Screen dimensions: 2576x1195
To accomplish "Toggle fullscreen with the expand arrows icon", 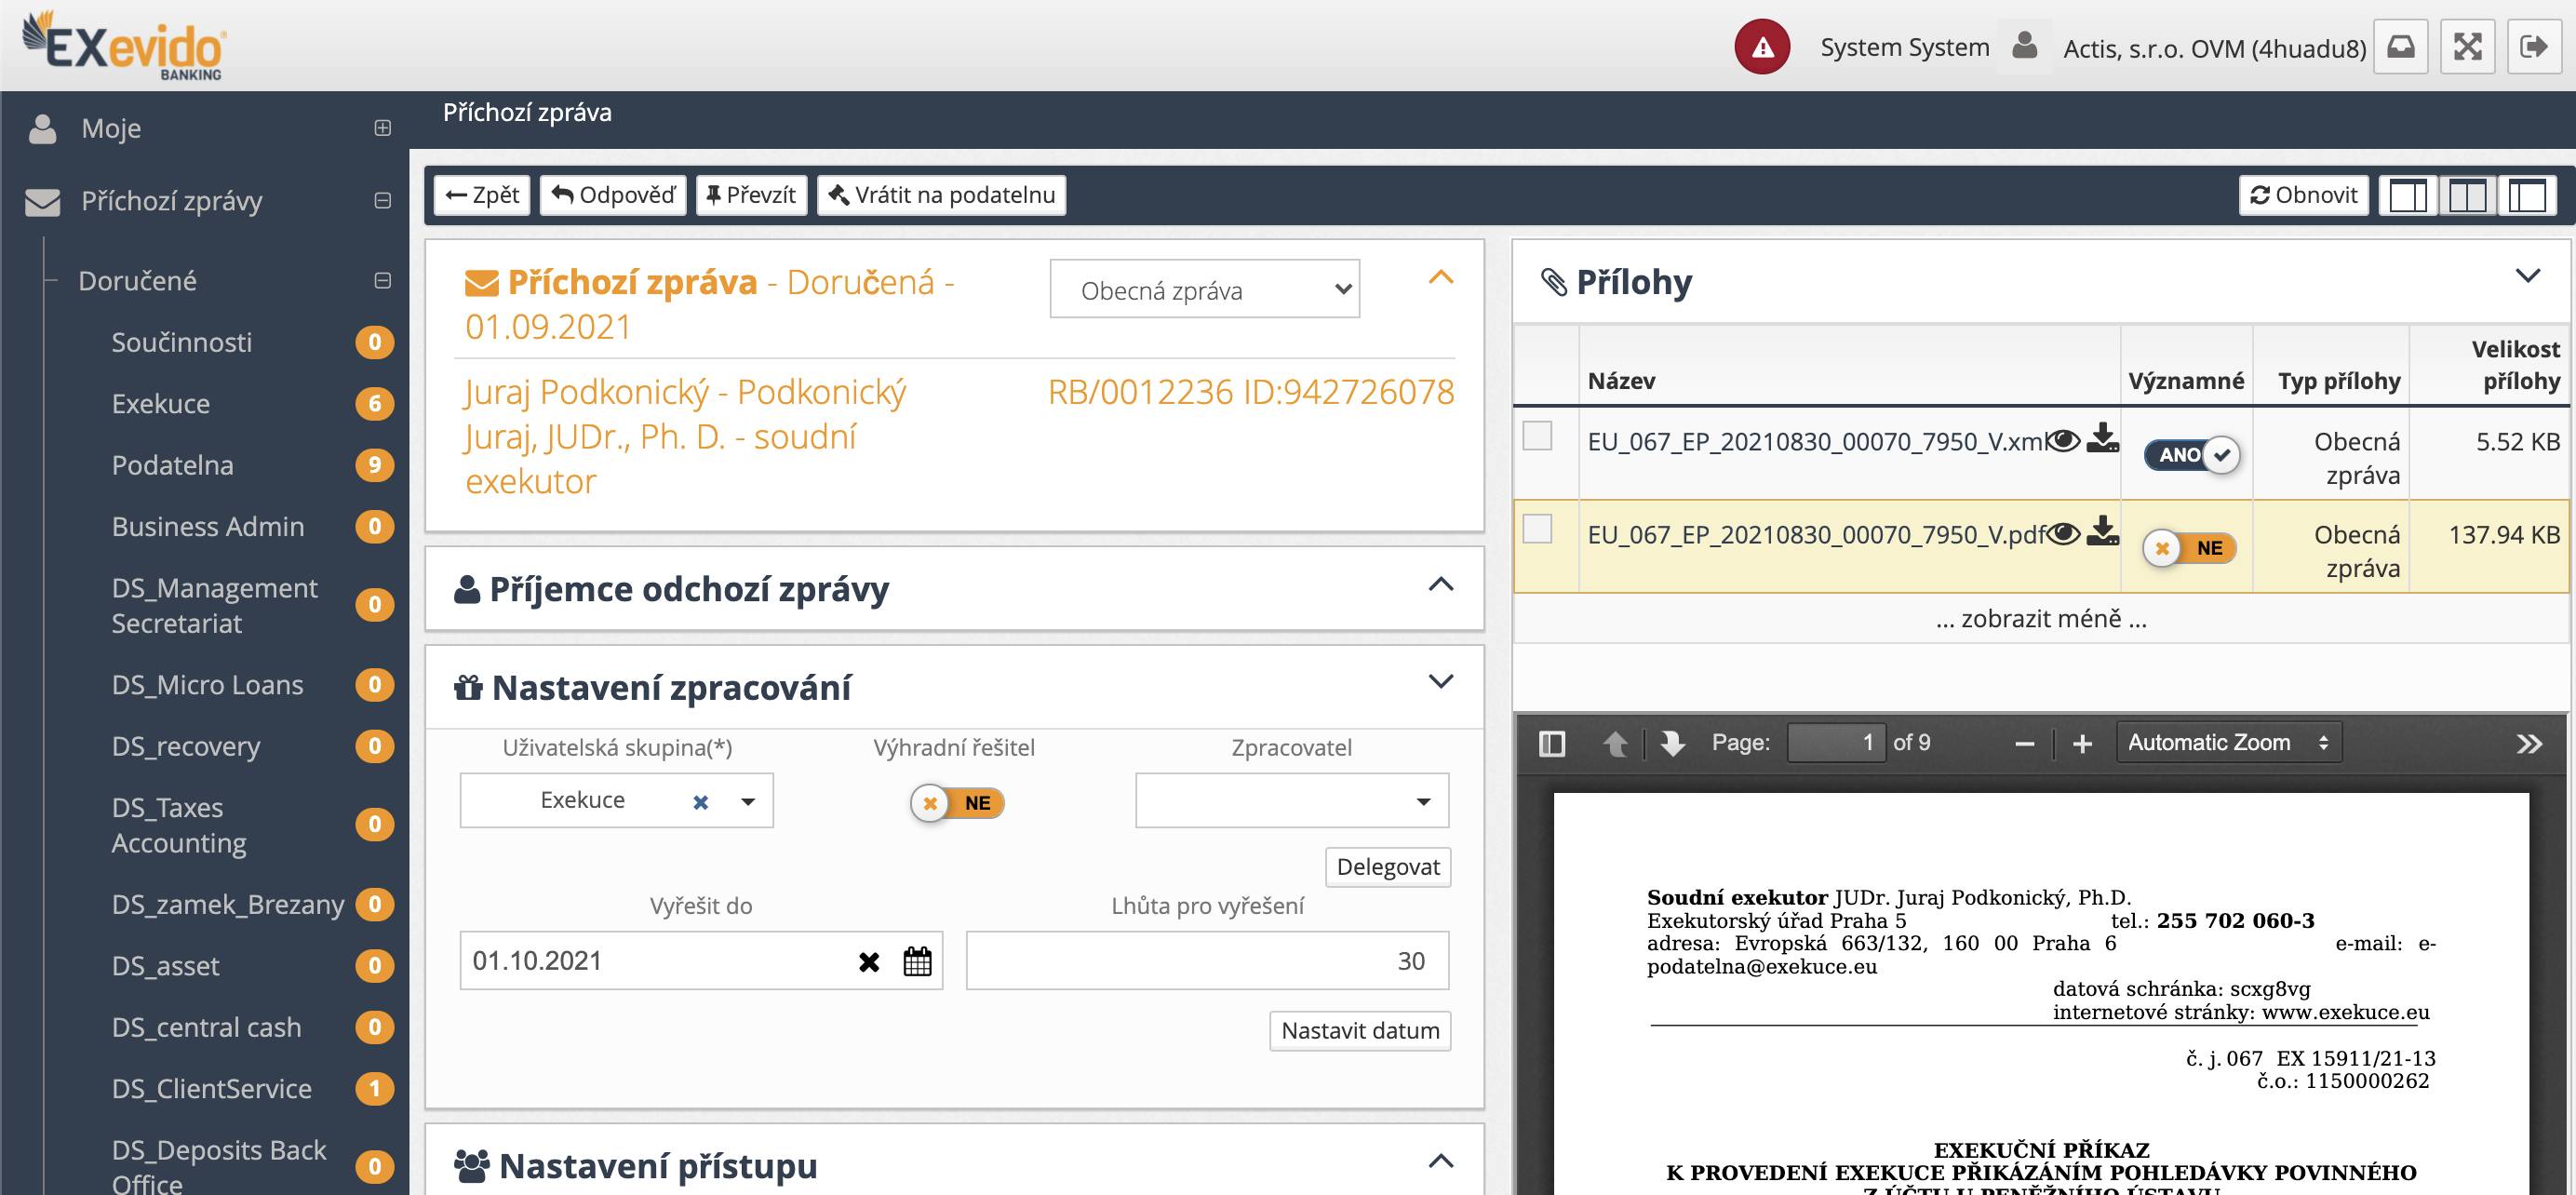I will (2468, 47).
